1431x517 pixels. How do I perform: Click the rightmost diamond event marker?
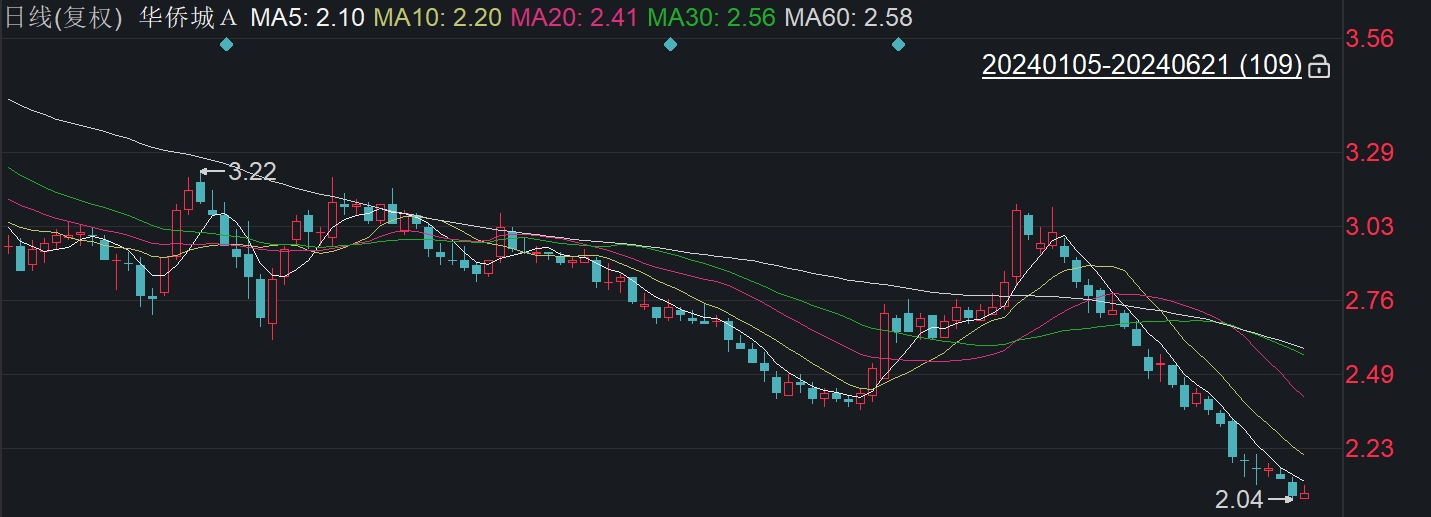[x=898, y=44]
